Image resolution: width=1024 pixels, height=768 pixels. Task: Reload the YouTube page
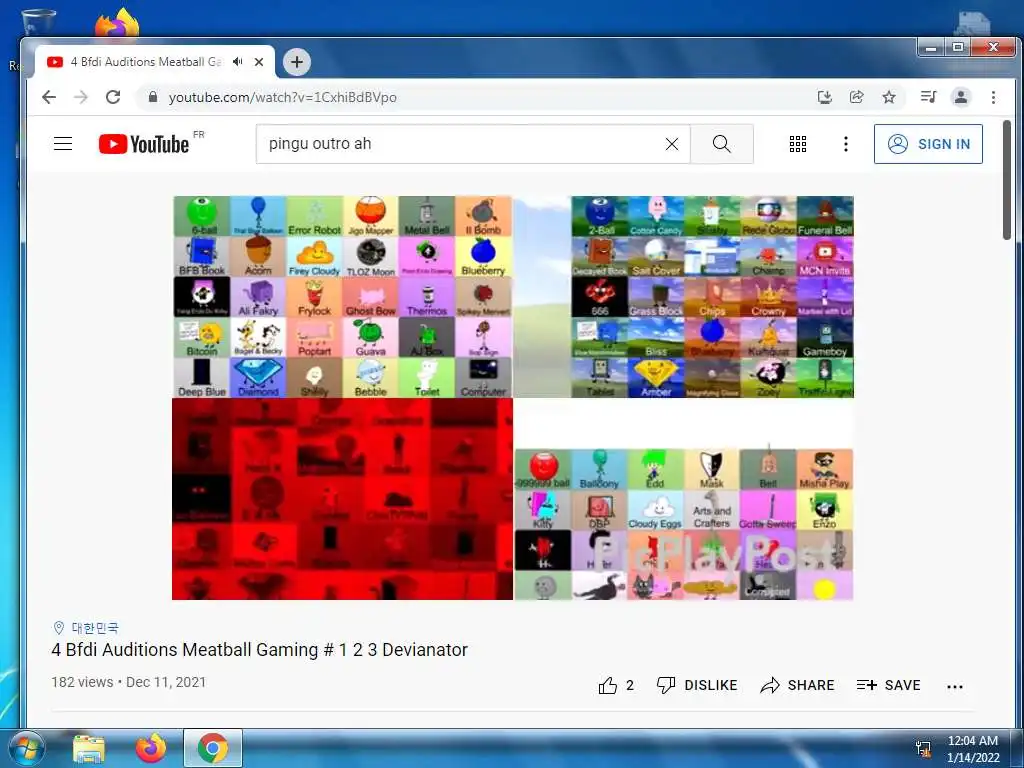coord(113,97)
